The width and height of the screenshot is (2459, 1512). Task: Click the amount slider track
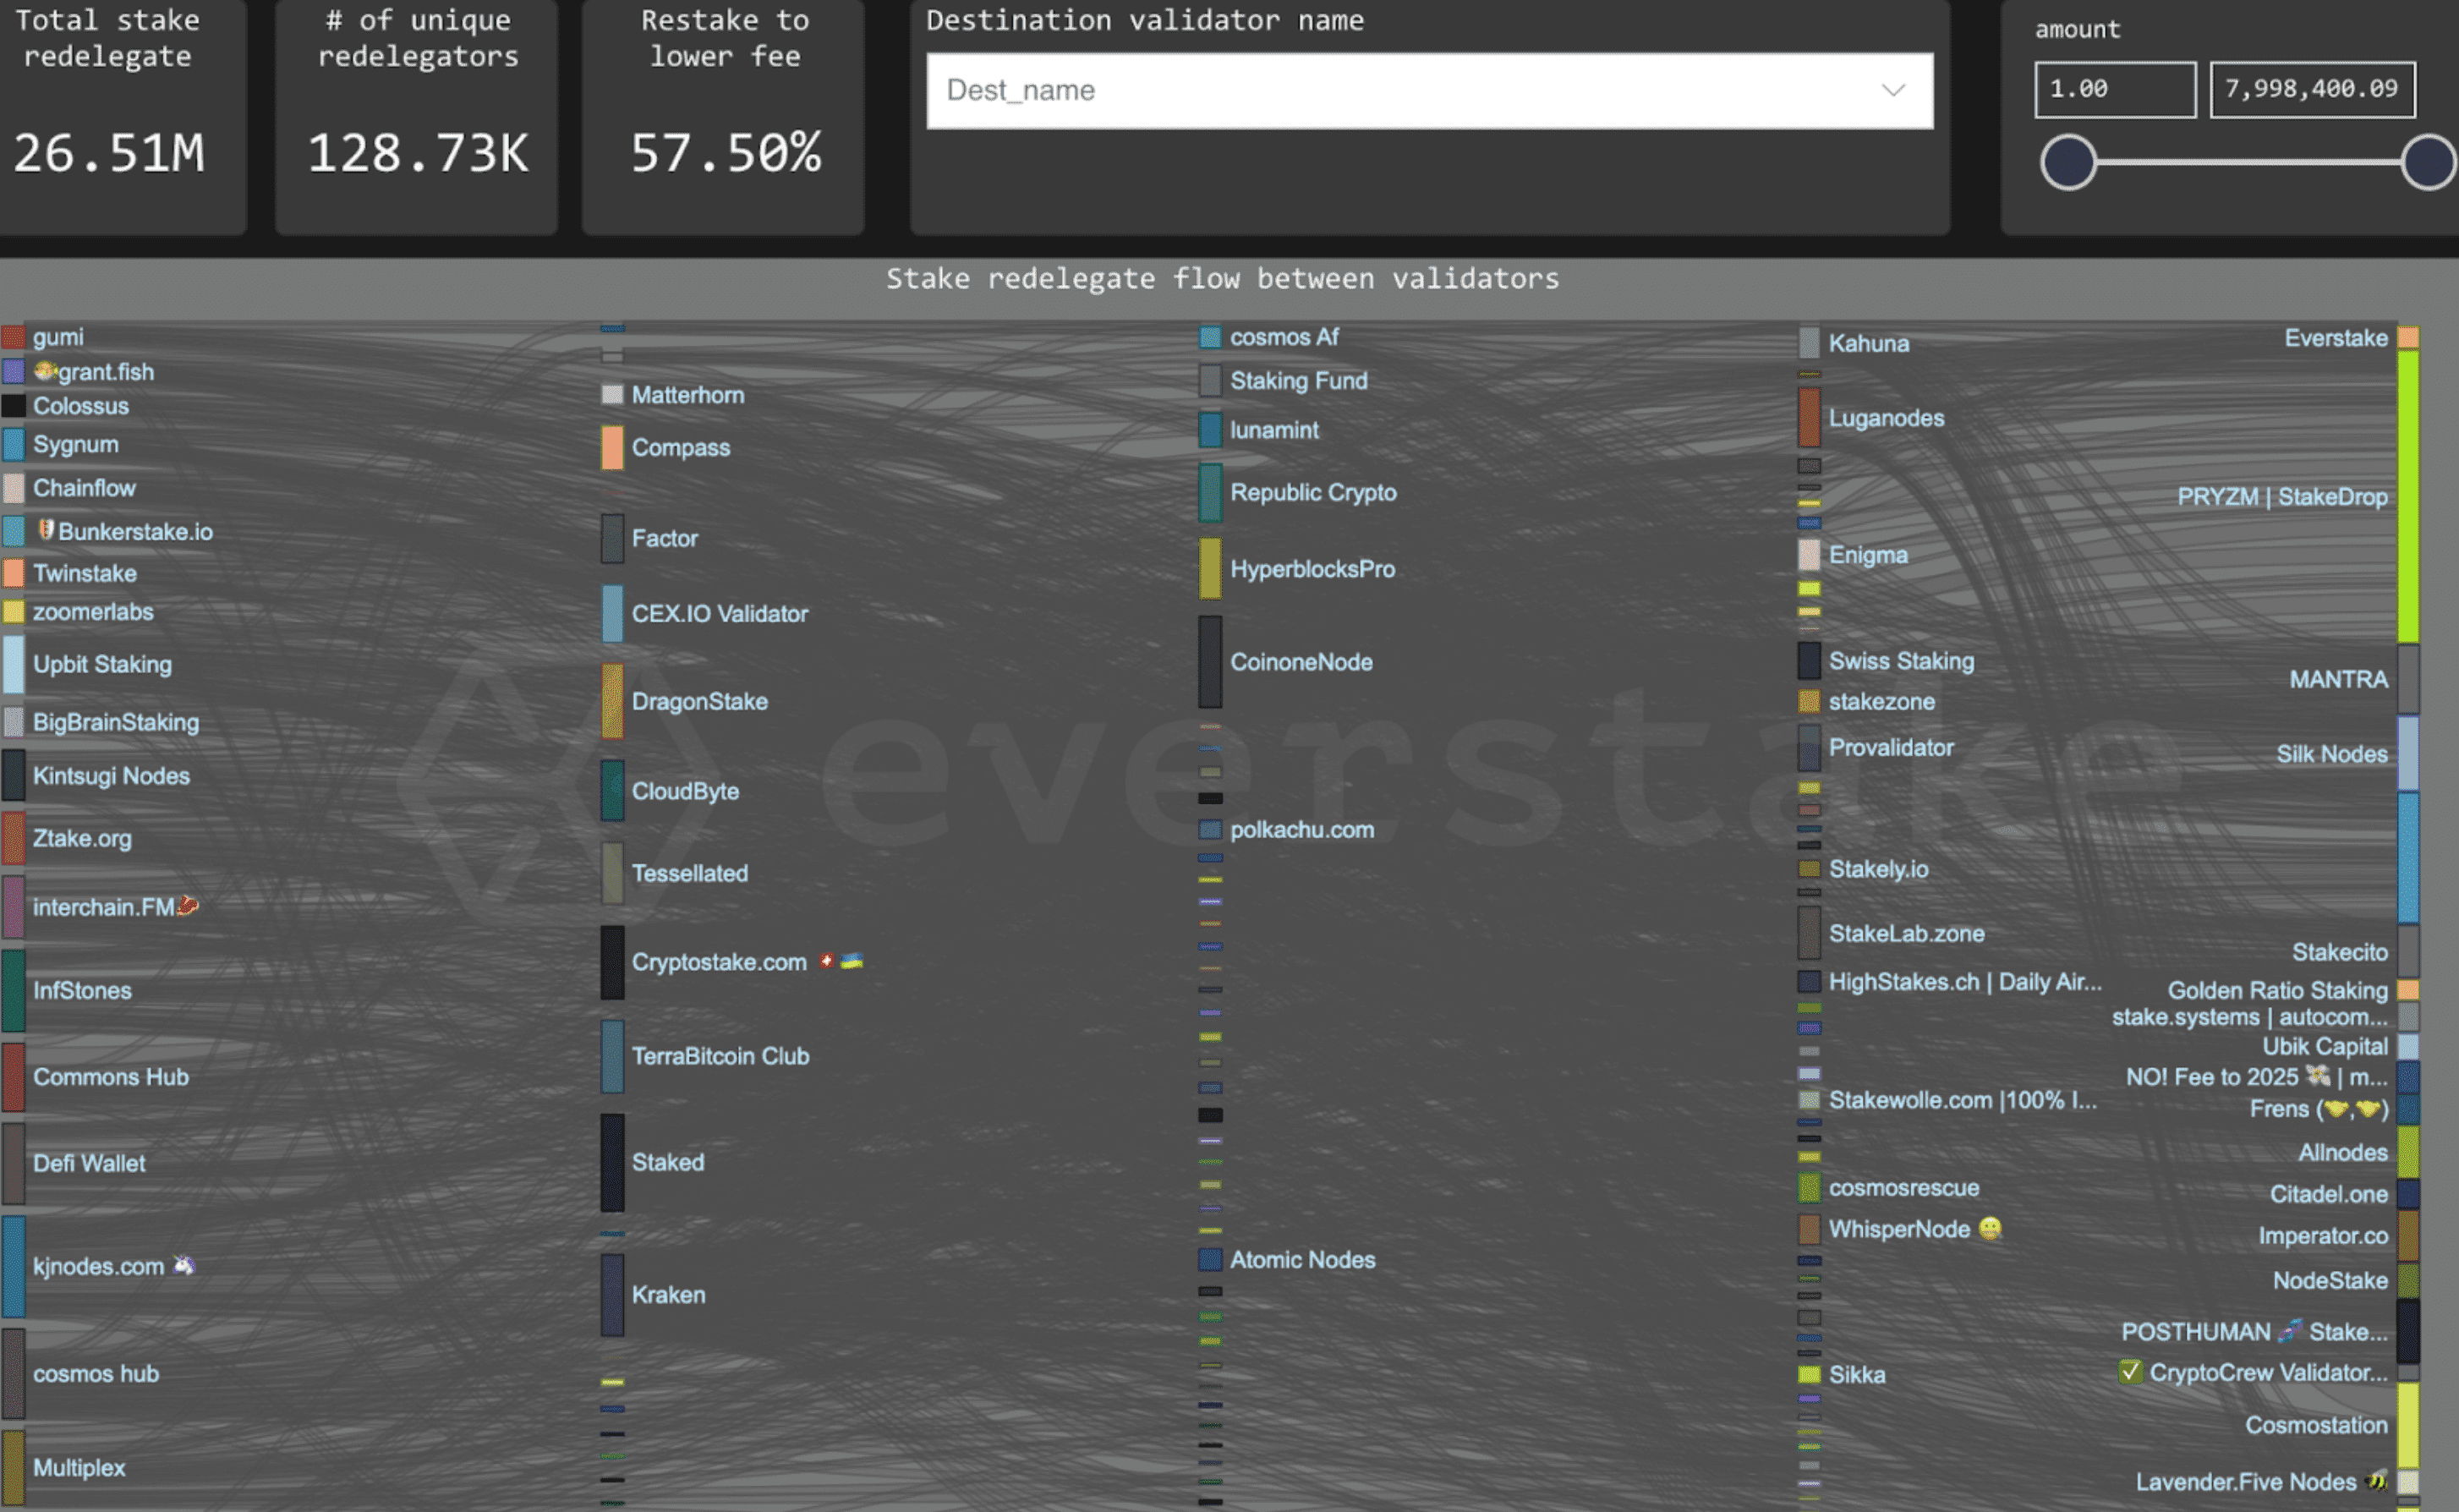2248,162
